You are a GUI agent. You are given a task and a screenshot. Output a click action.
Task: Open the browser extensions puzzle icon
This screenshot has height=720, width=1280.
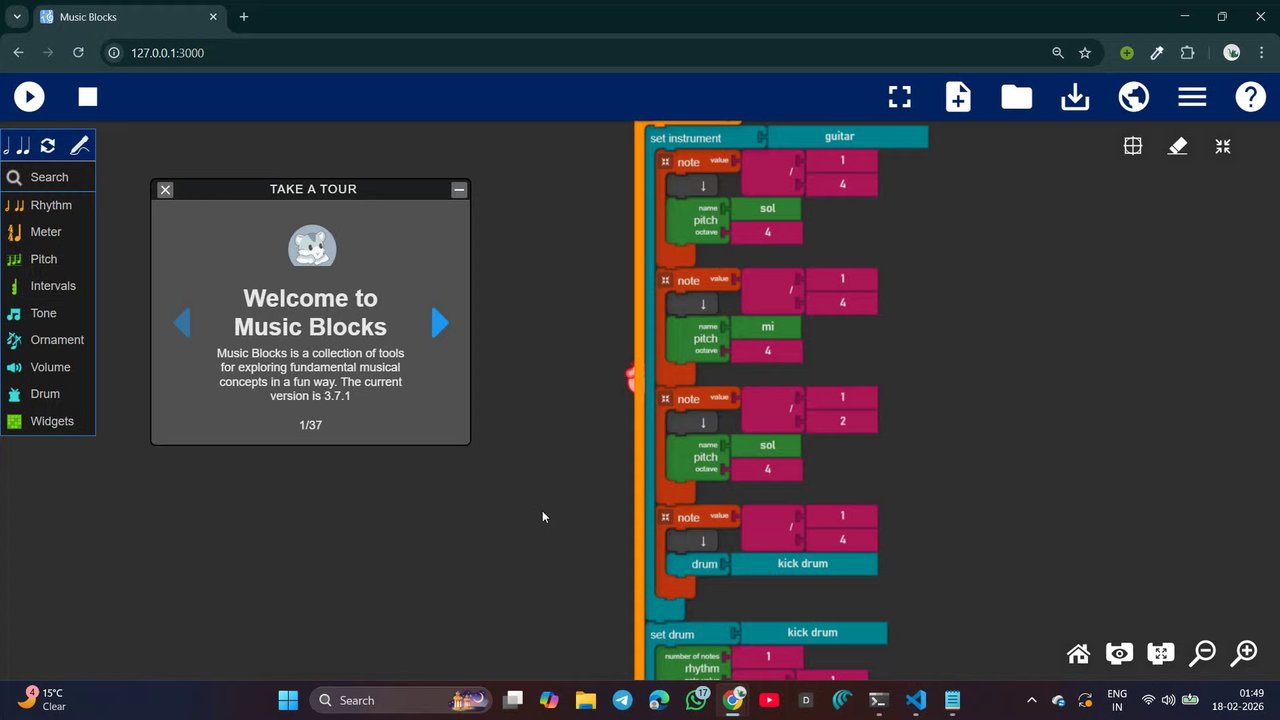1188,53
